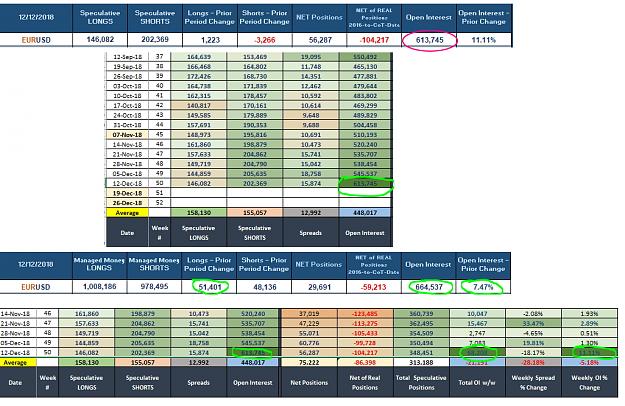Select the 978,495 Managed Money shorts value
Image resolution: width=625 pixels, height=406 pixels.
[x=154, y=286]
